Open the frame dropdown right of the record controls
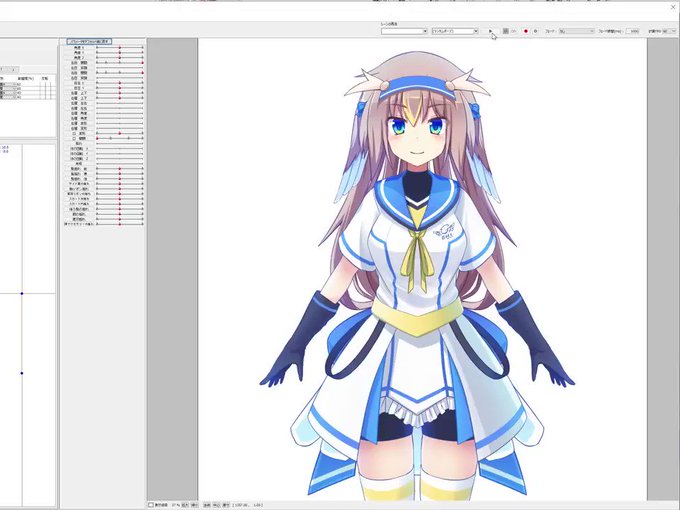The width and height of the screenshot is (680, 510). point(576,31)
